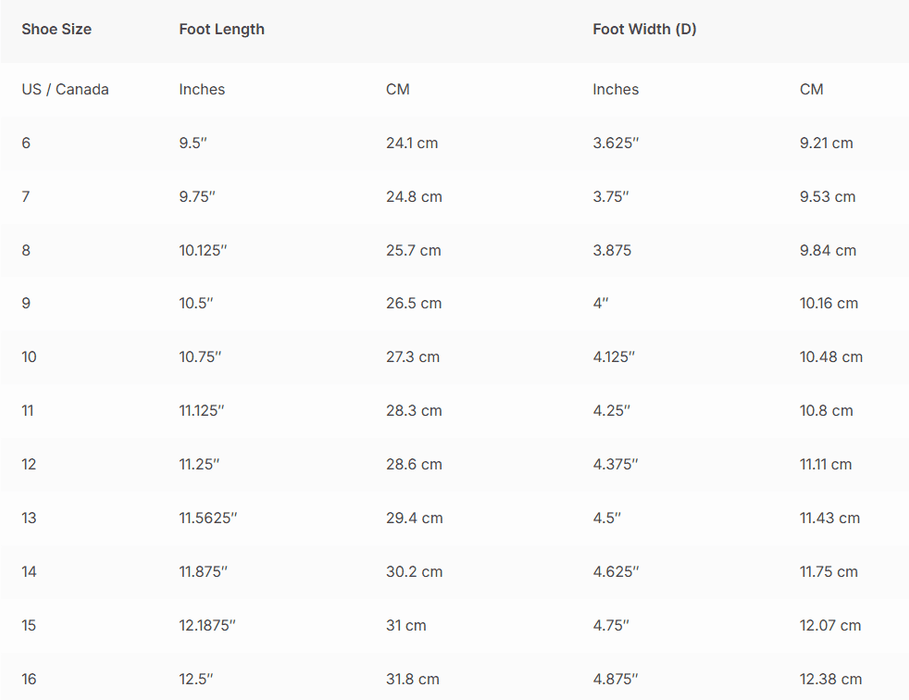Click the Foot Length column header
Image resolution: width=909 pixels, height=700 pixels.
pyautogui.click(x=221, y=29)
